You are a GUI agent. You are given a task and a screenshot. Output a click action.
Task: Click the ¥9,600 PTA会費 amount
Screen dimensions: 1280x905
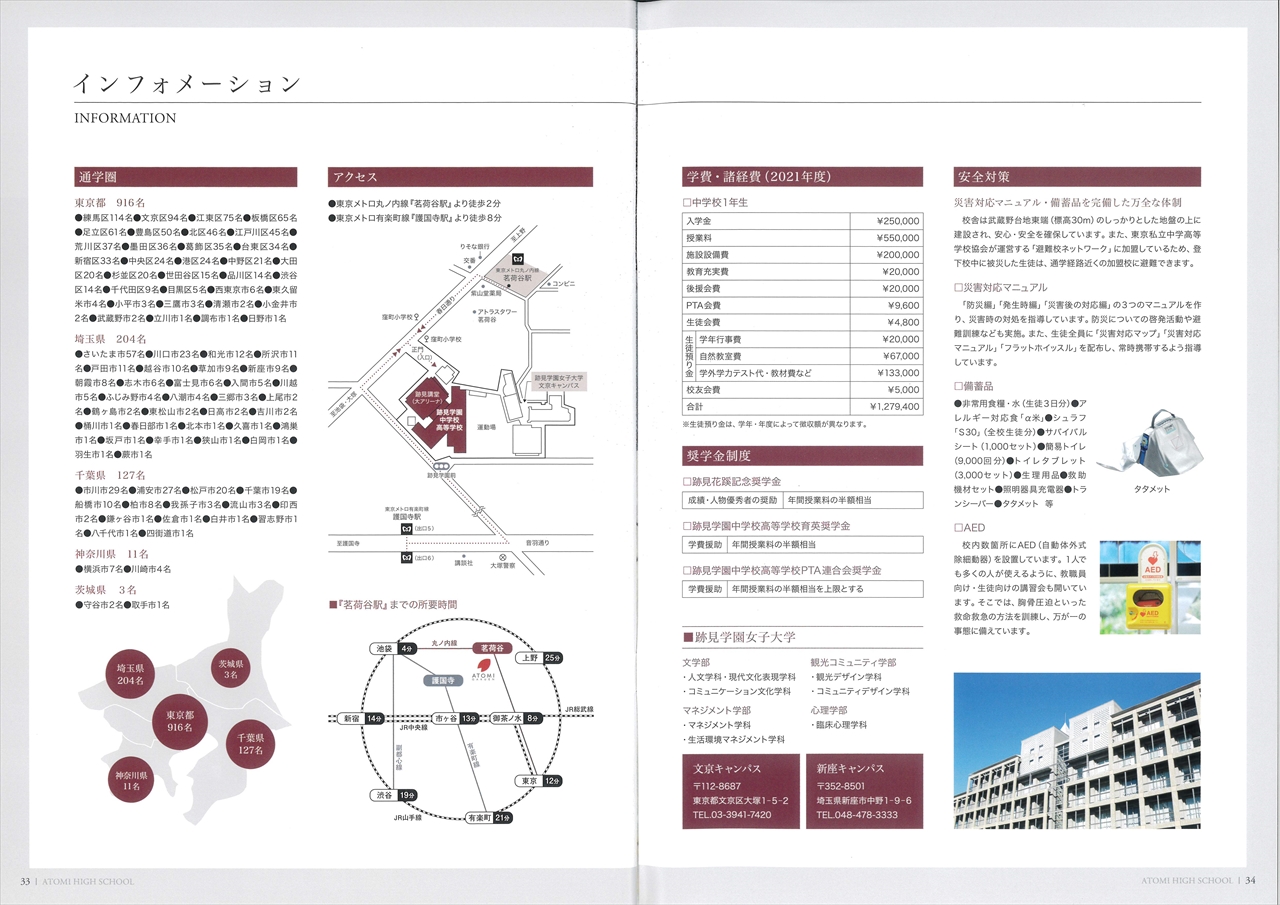pos(903,306)
